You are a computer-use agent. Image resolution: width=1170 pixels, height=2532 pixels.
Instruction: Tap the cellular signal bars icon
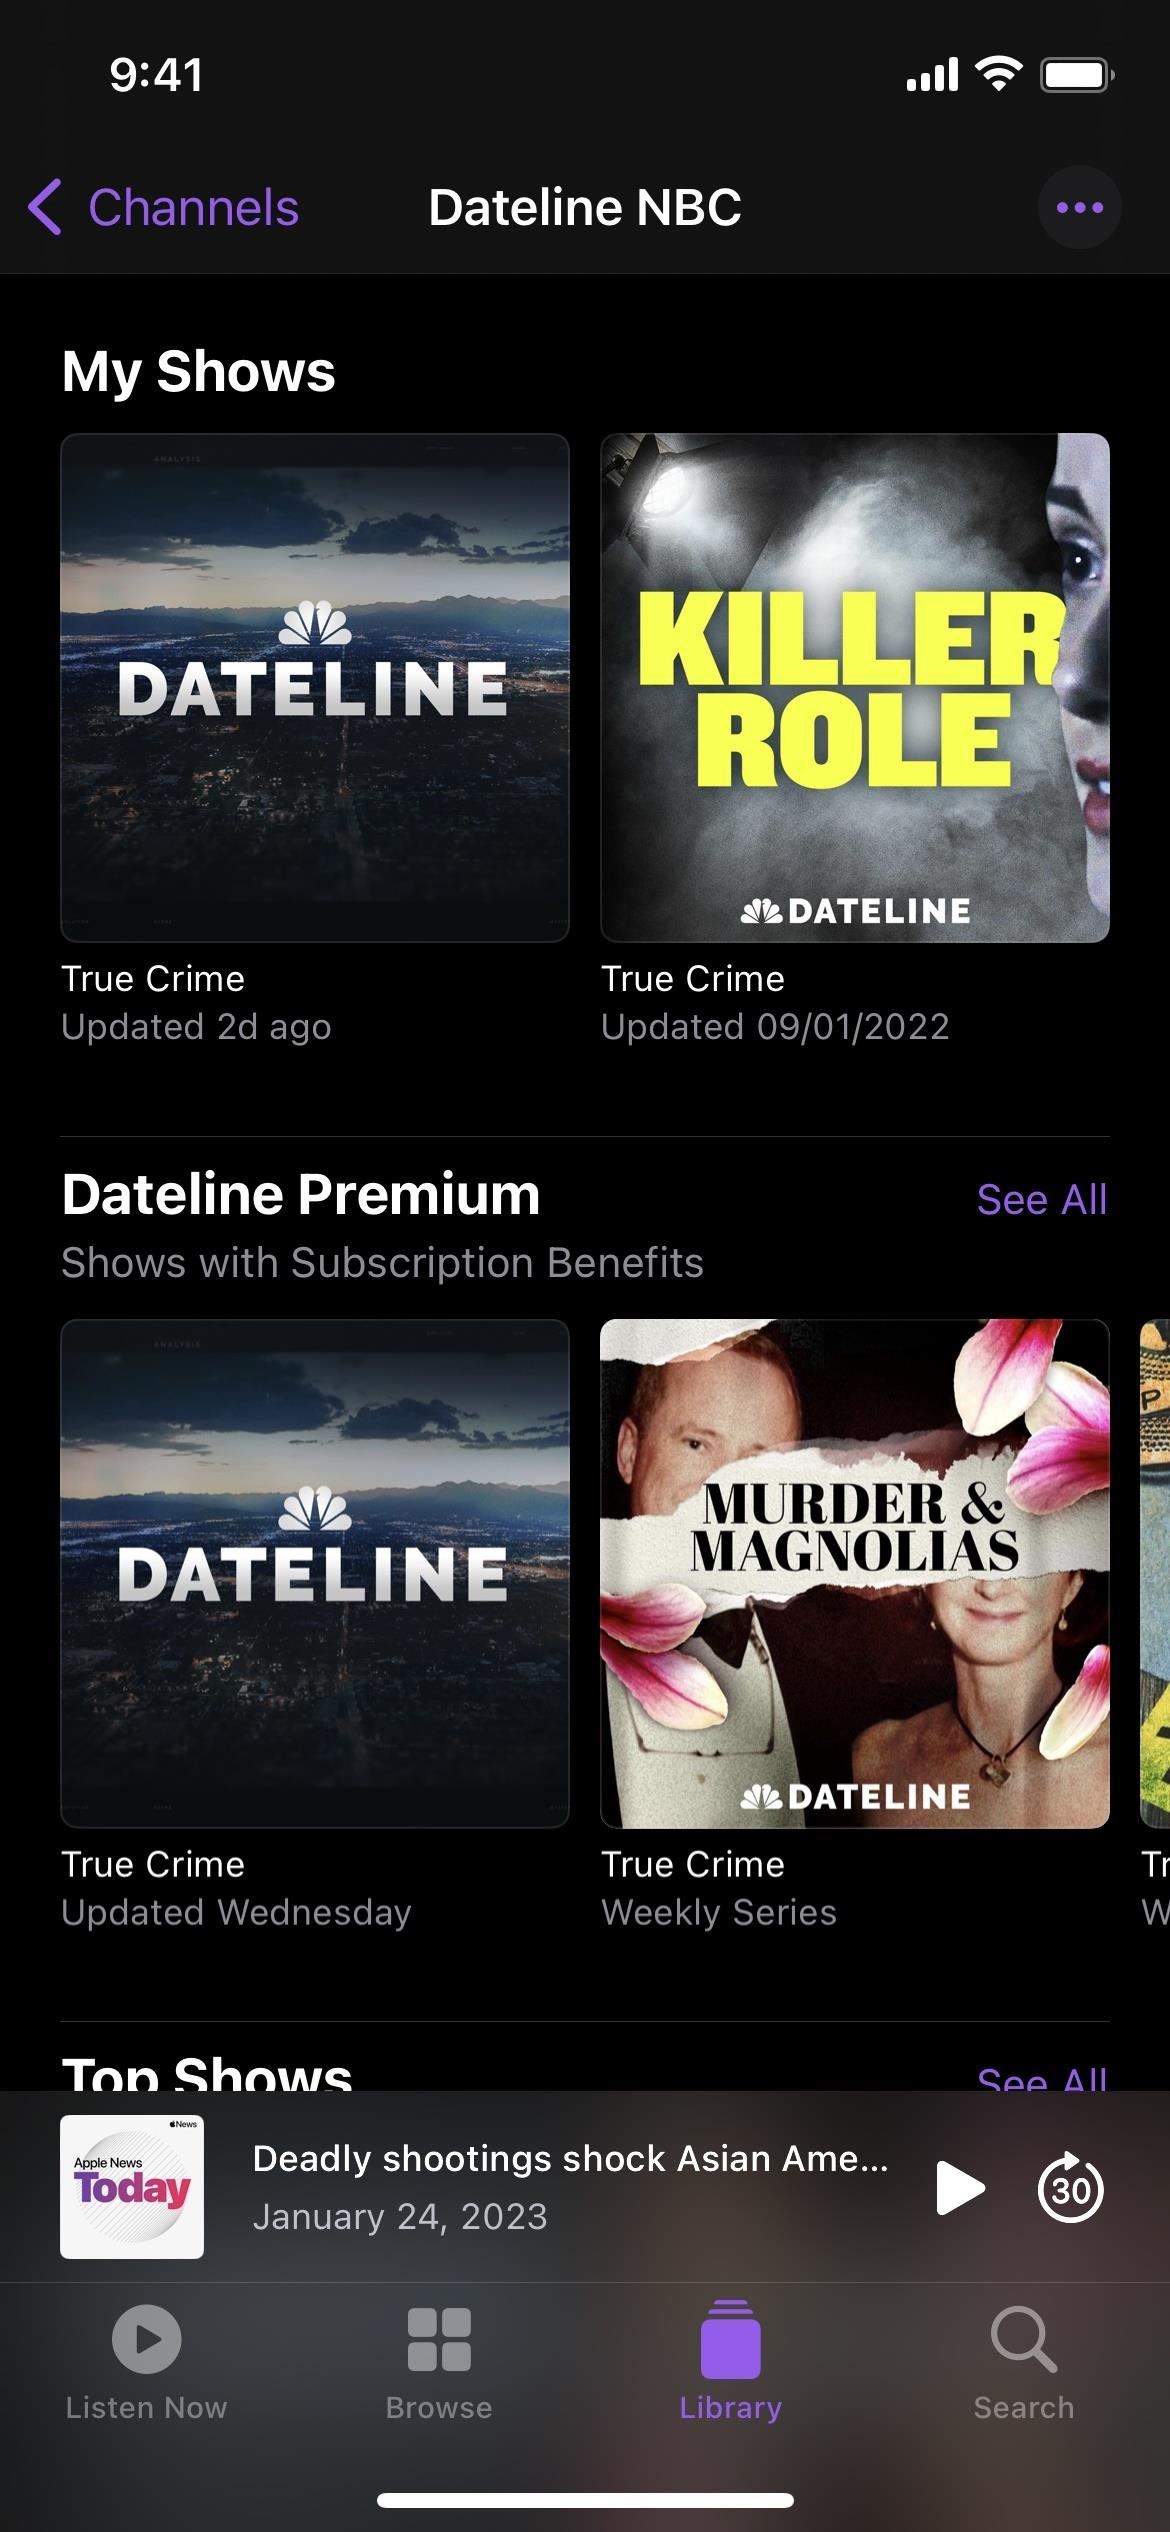(932, 75)
